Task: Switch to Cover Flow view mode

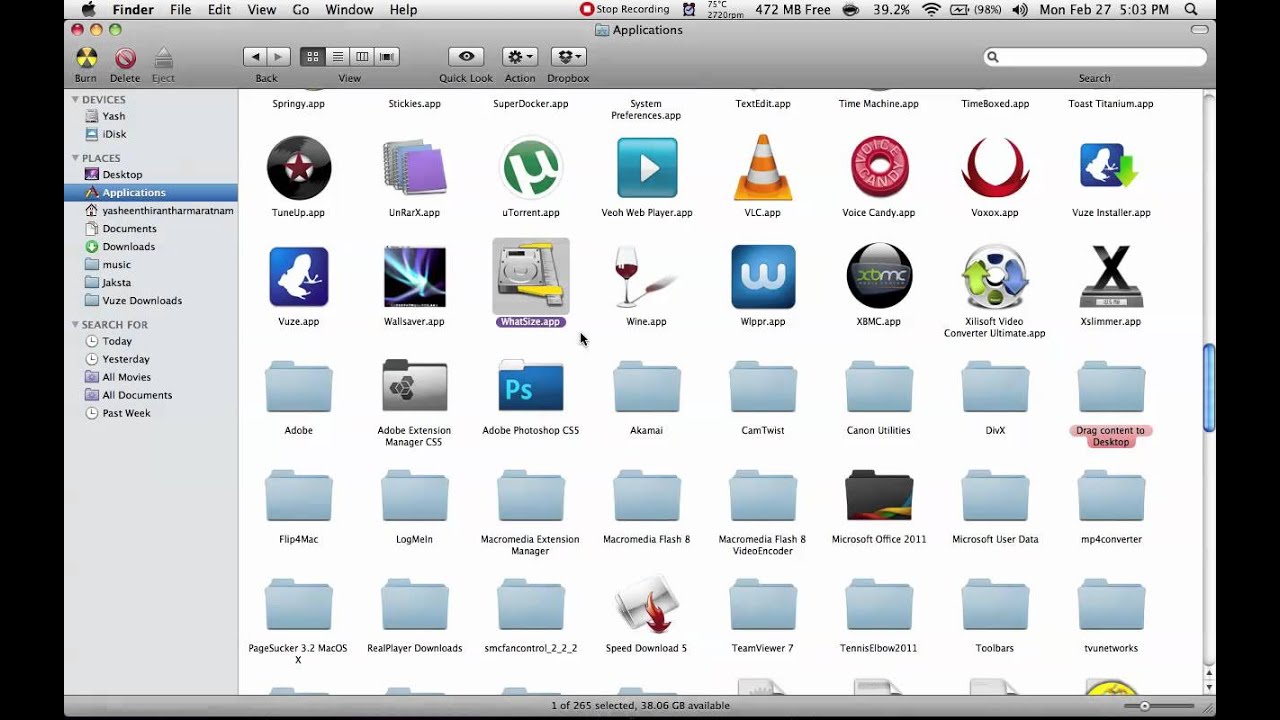Action: coord(387,57)
